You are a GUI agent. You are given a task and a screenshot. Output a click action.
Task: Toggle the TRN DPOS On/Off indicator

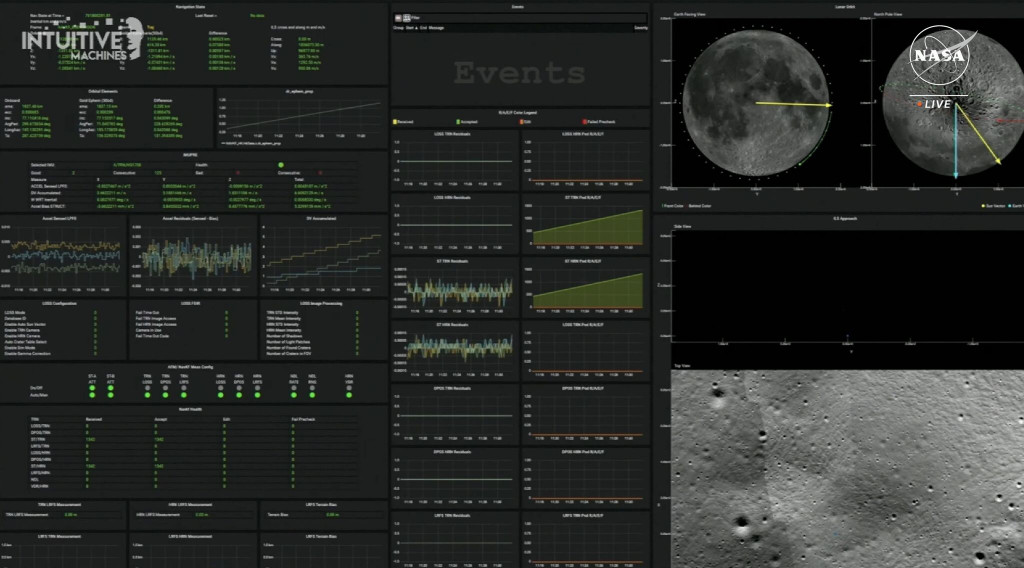tap(165, 388)
